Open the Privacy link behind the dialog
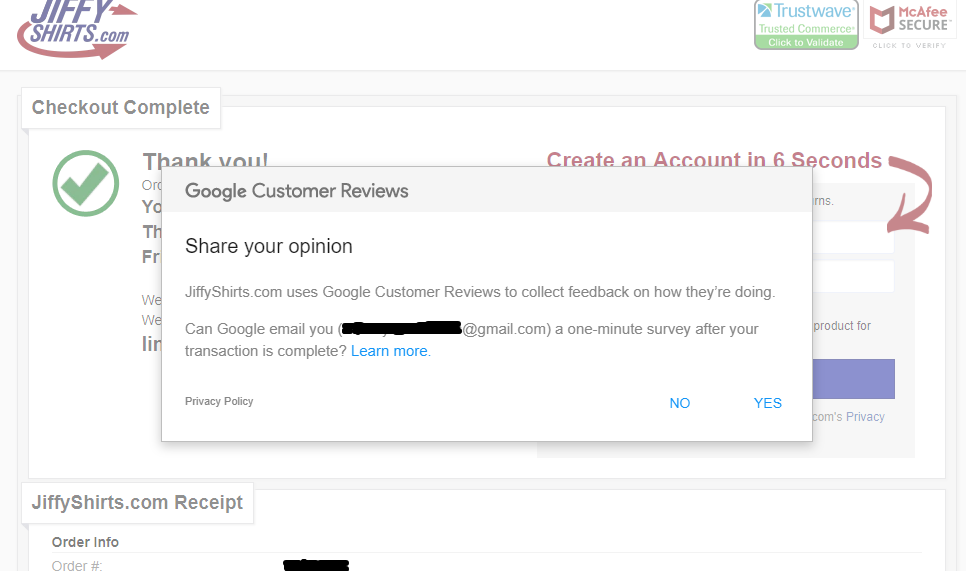 point(865,417)
